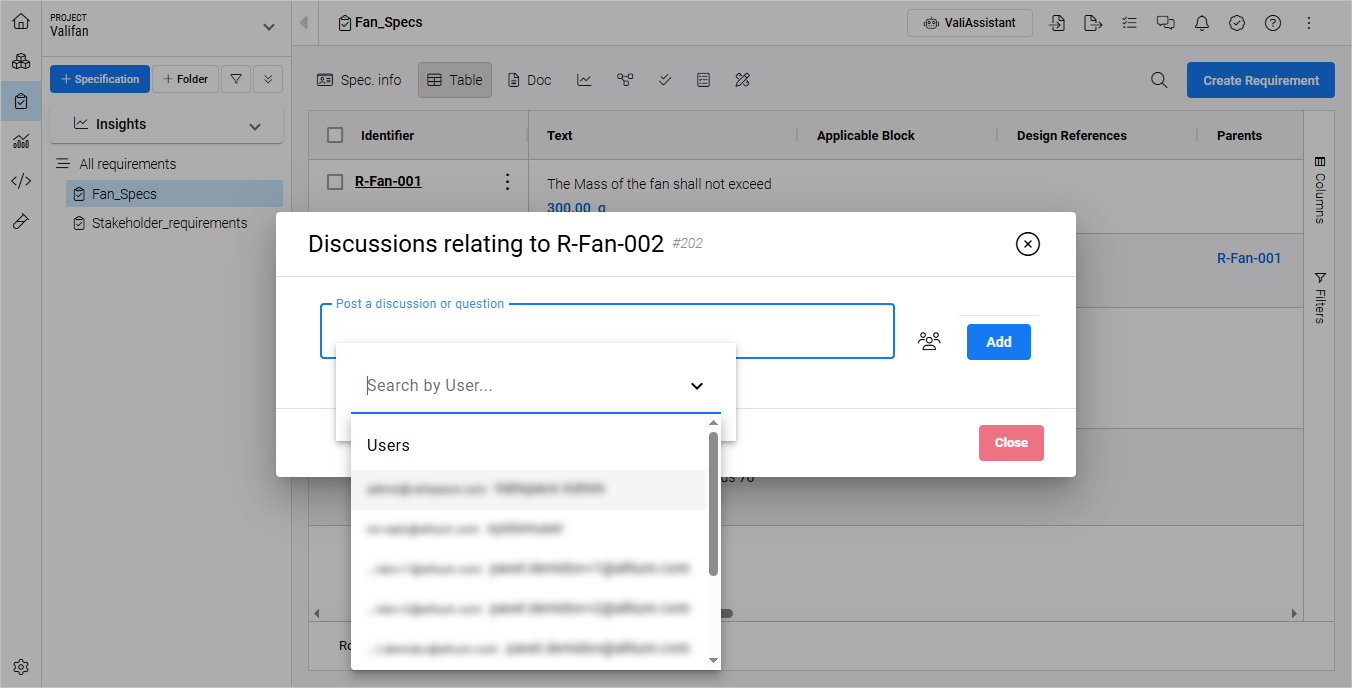Open the help question mark icon
This screenshot has width=1352, height=688.
point(1273,23)
